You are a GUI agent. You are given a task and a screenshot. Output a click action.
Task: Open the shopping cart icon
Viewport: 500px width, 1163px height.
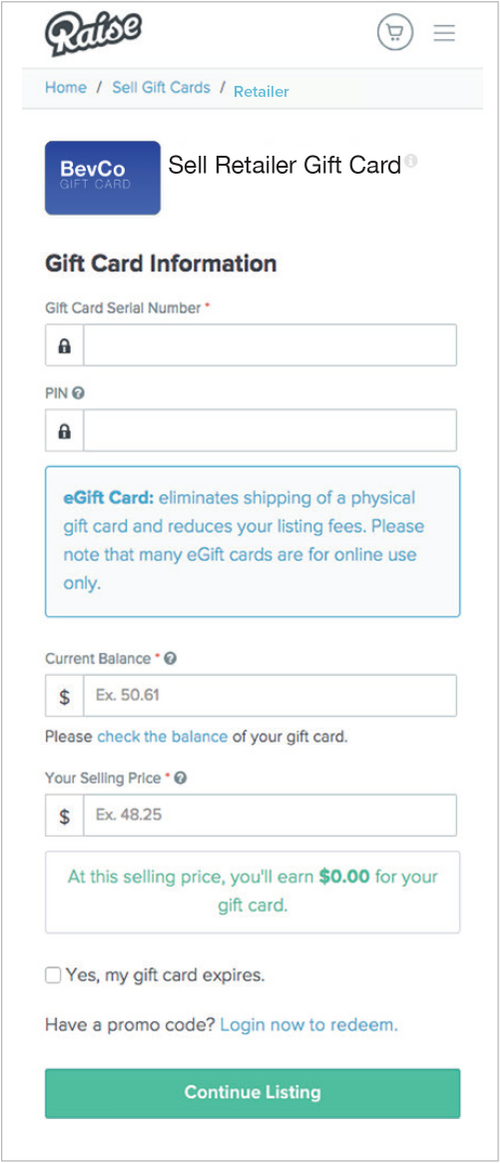[395, 33]
